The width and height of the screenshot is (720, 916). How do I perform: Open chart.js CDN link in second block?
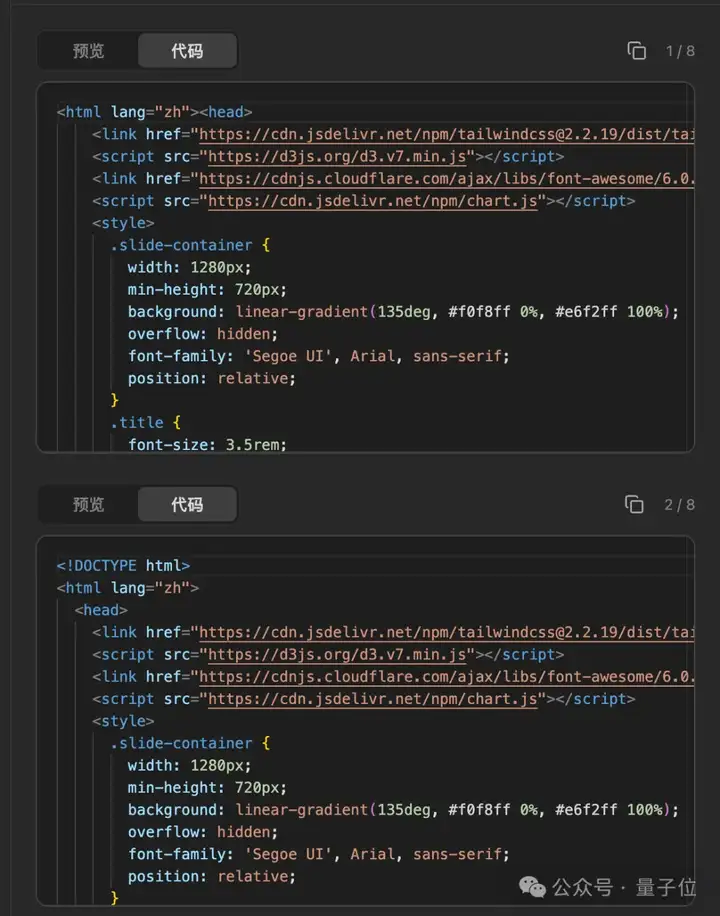[373, 698]
